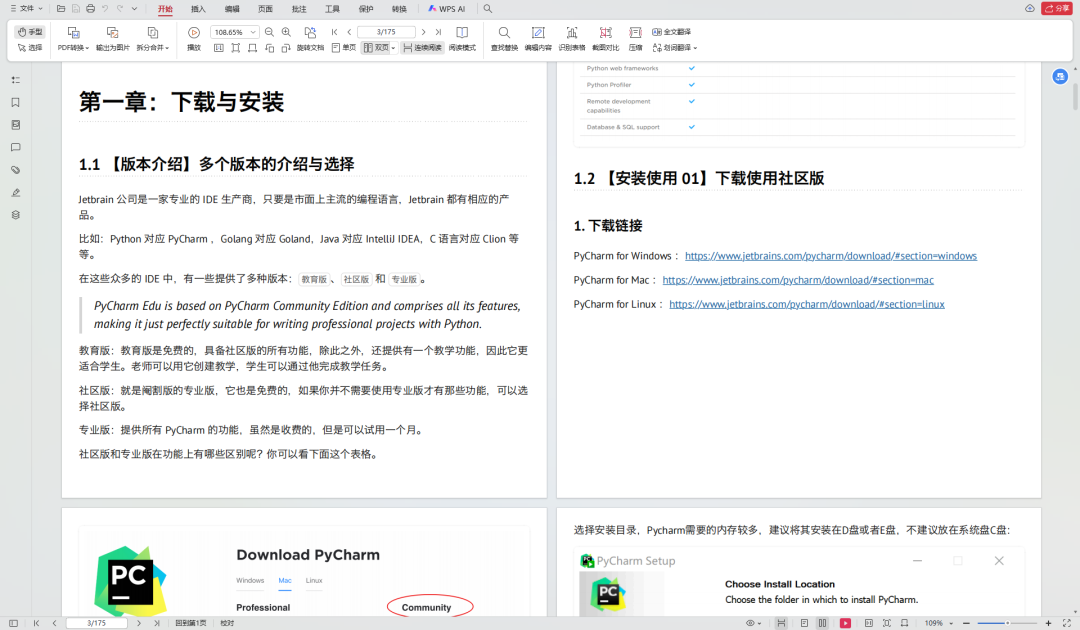
Task: Click 编辑内容 edit content tool
Action: 538,39
